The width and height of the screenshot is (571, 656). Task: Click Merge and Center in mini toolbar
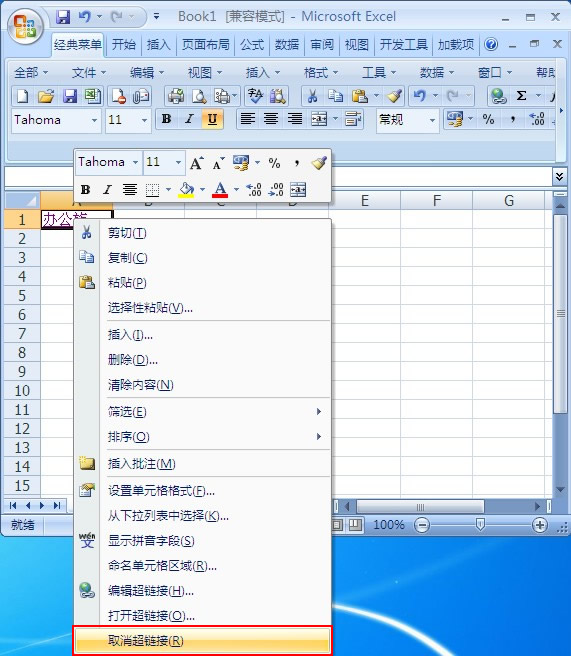(x=298, y=190)
